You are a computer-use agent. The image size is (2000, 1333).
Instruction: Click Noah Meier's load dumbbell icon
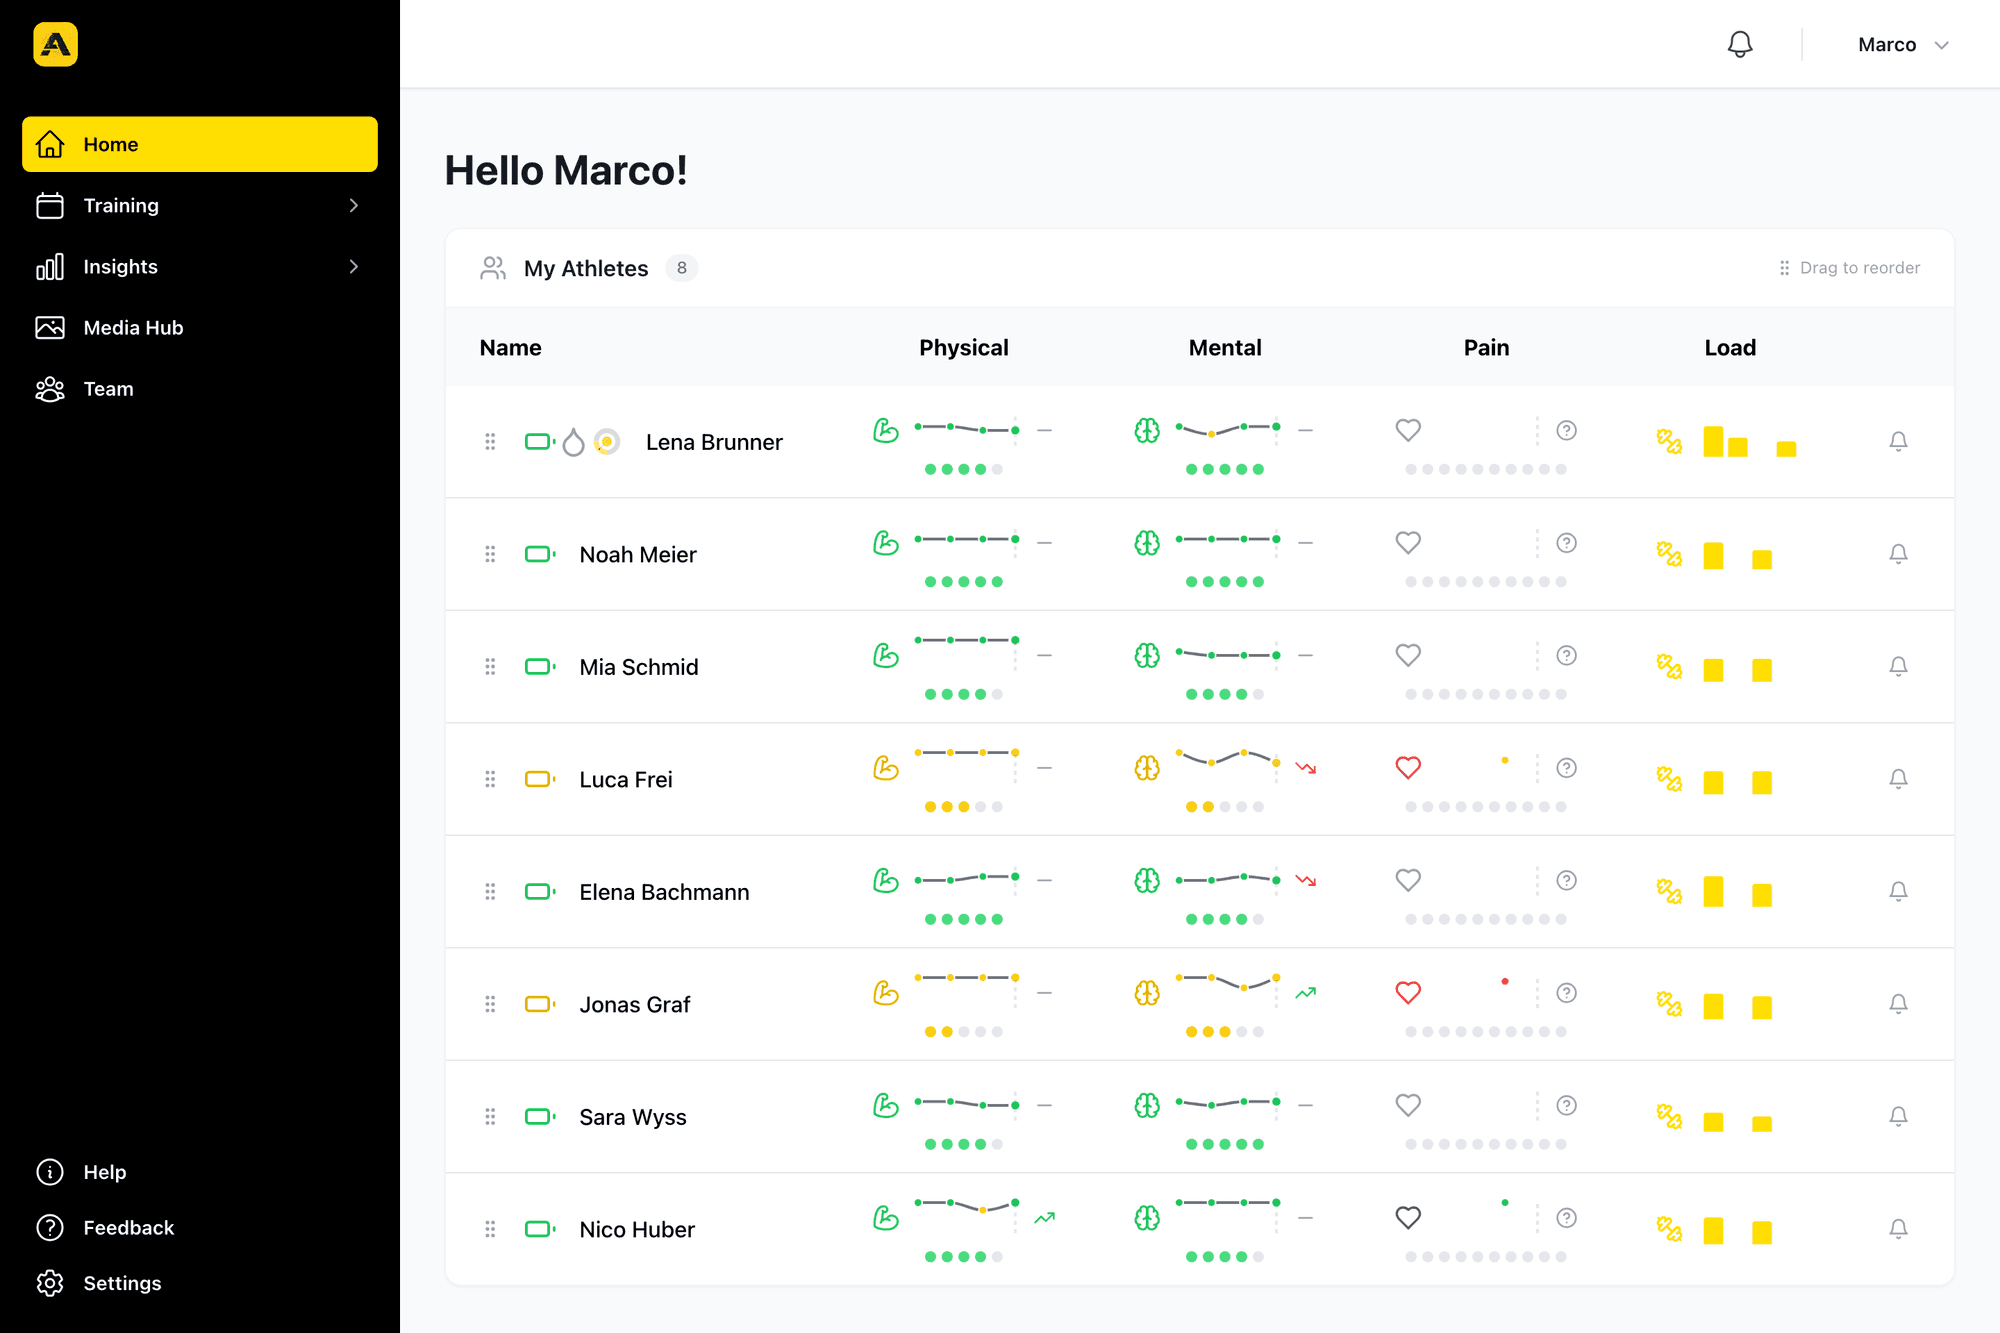tap(1669, 554)
